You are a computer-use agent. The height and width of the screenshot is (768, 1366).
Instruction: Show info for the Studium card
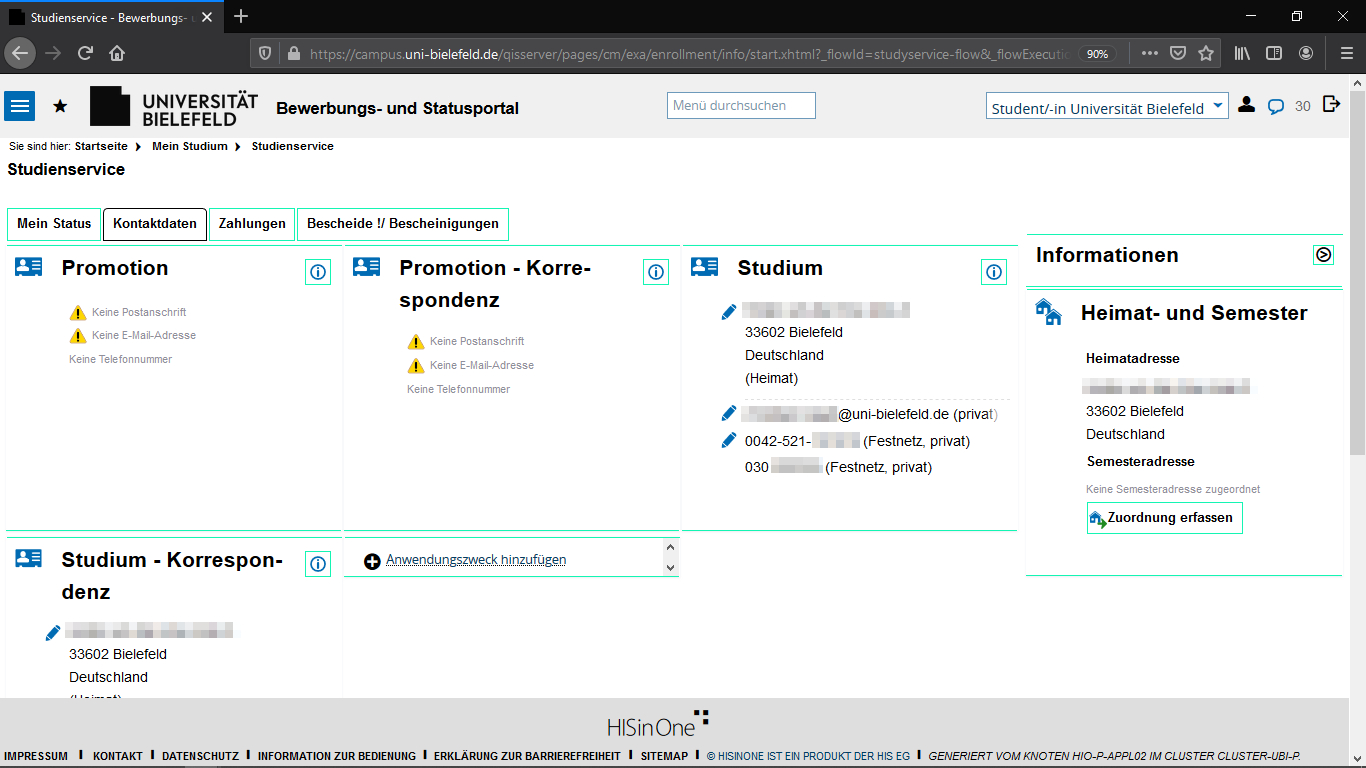994,272
